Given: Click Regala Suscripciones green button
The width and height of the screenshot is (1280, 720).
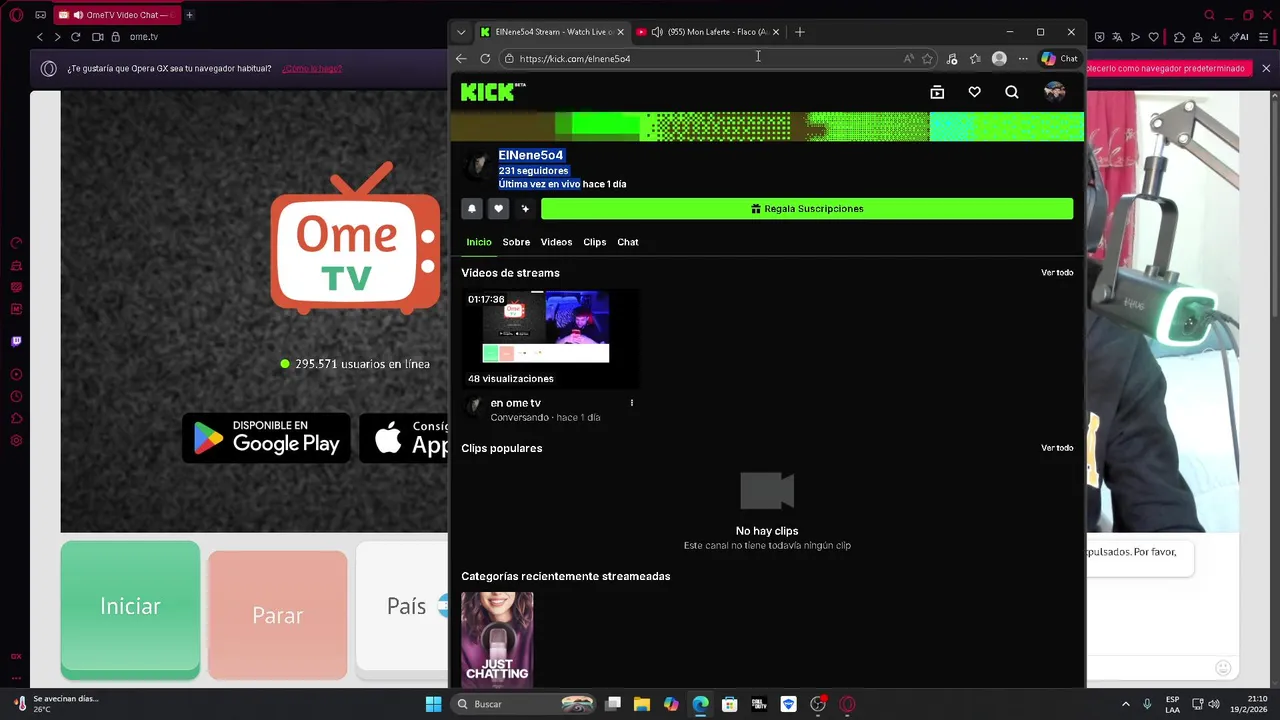Looking at the screenshot, I should pyautogui.click(x=807, y=209).
